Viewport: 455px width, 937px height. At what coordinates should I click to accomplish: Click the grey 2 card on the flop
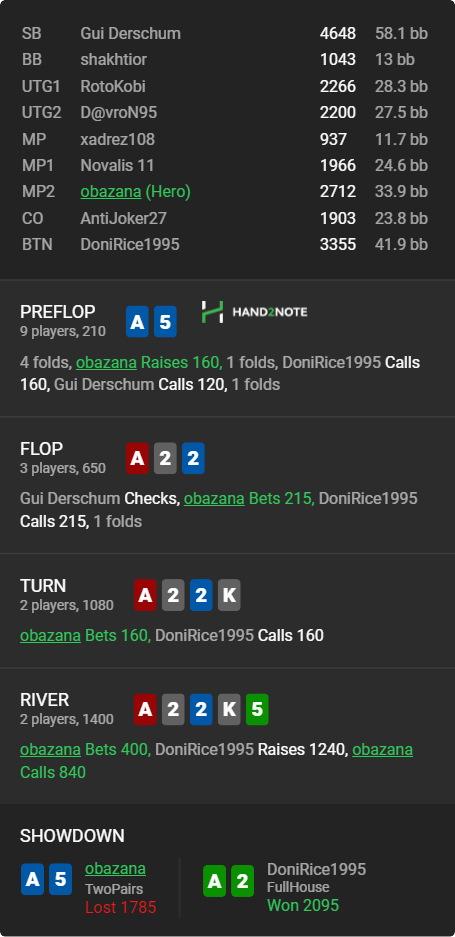(165, 458)
